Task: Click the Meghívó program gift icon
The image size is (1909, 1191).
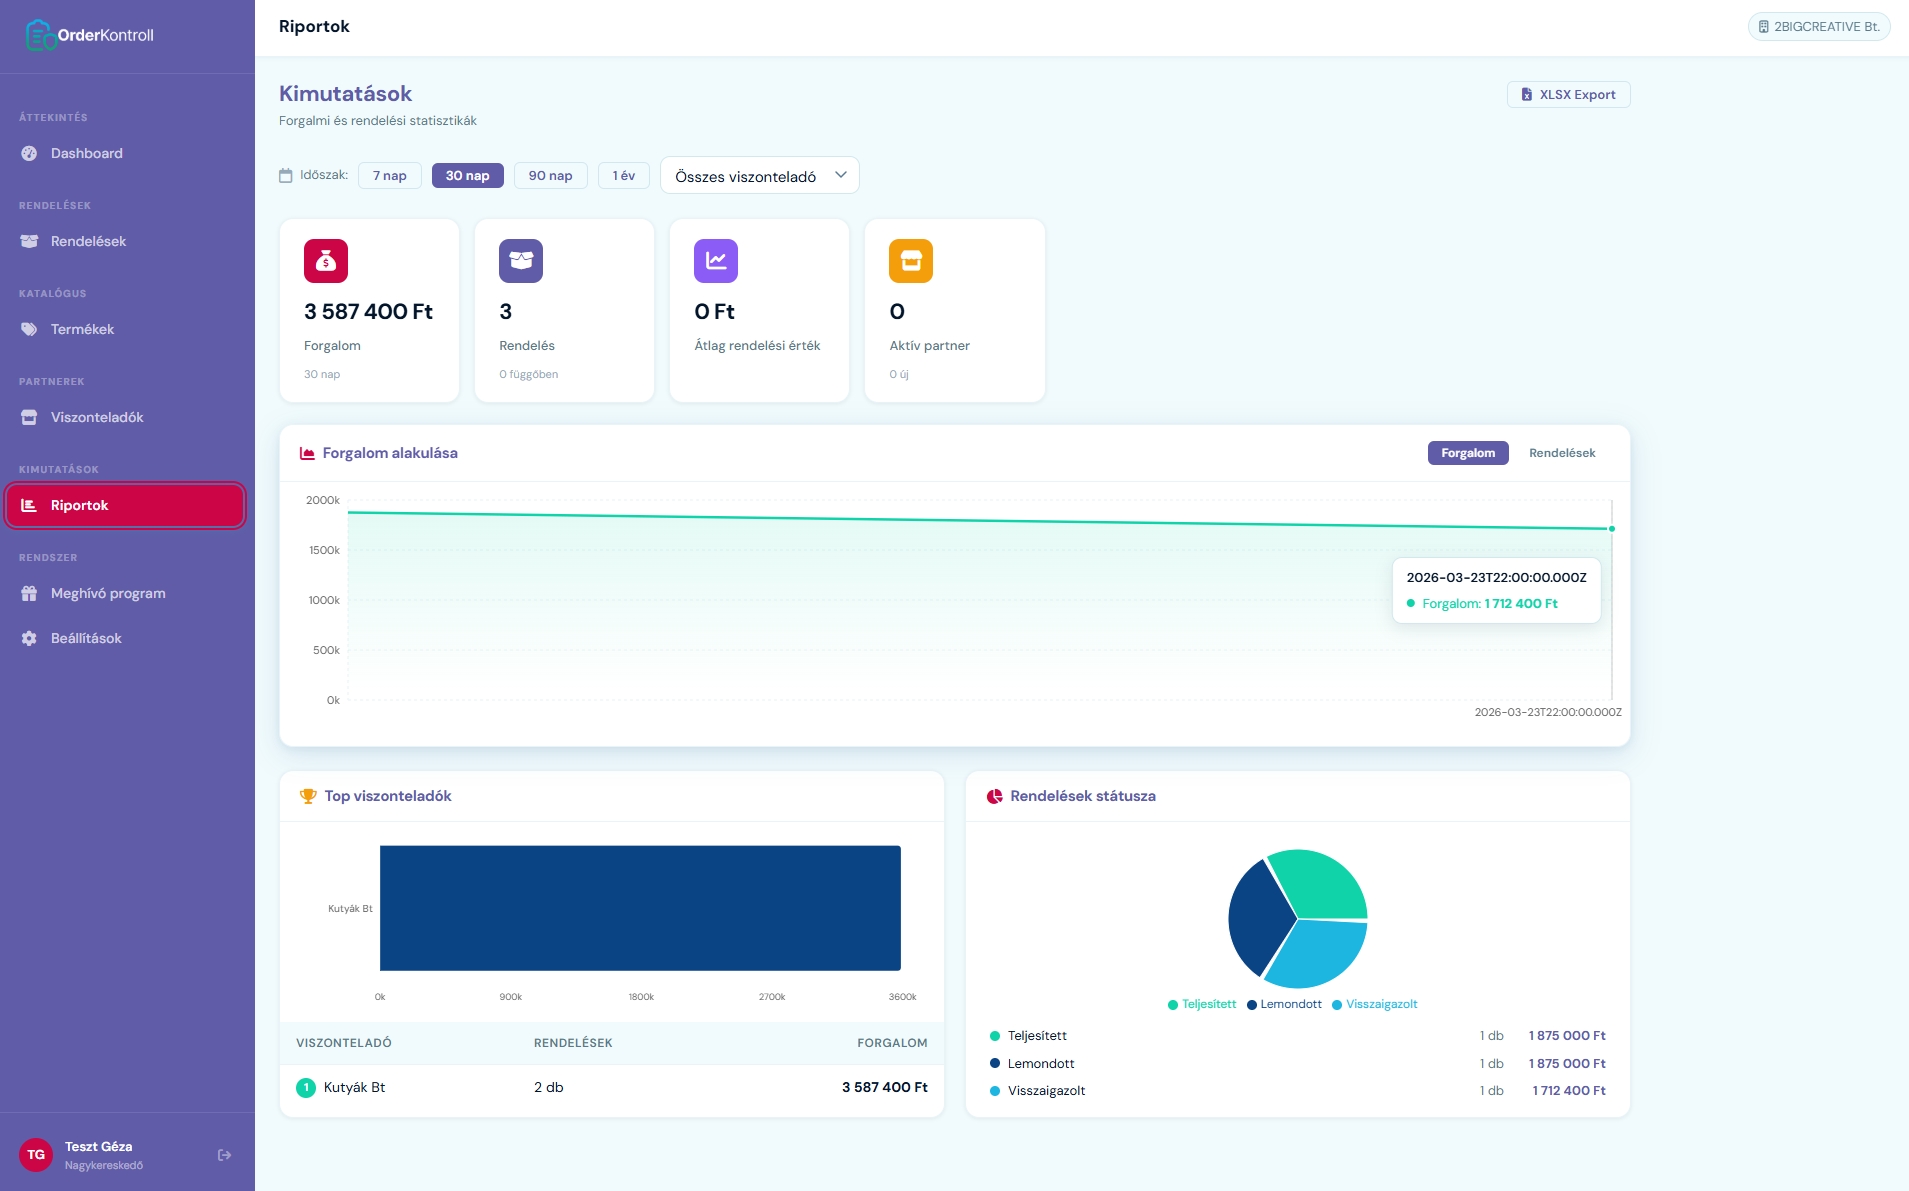Action: (29, 593)
